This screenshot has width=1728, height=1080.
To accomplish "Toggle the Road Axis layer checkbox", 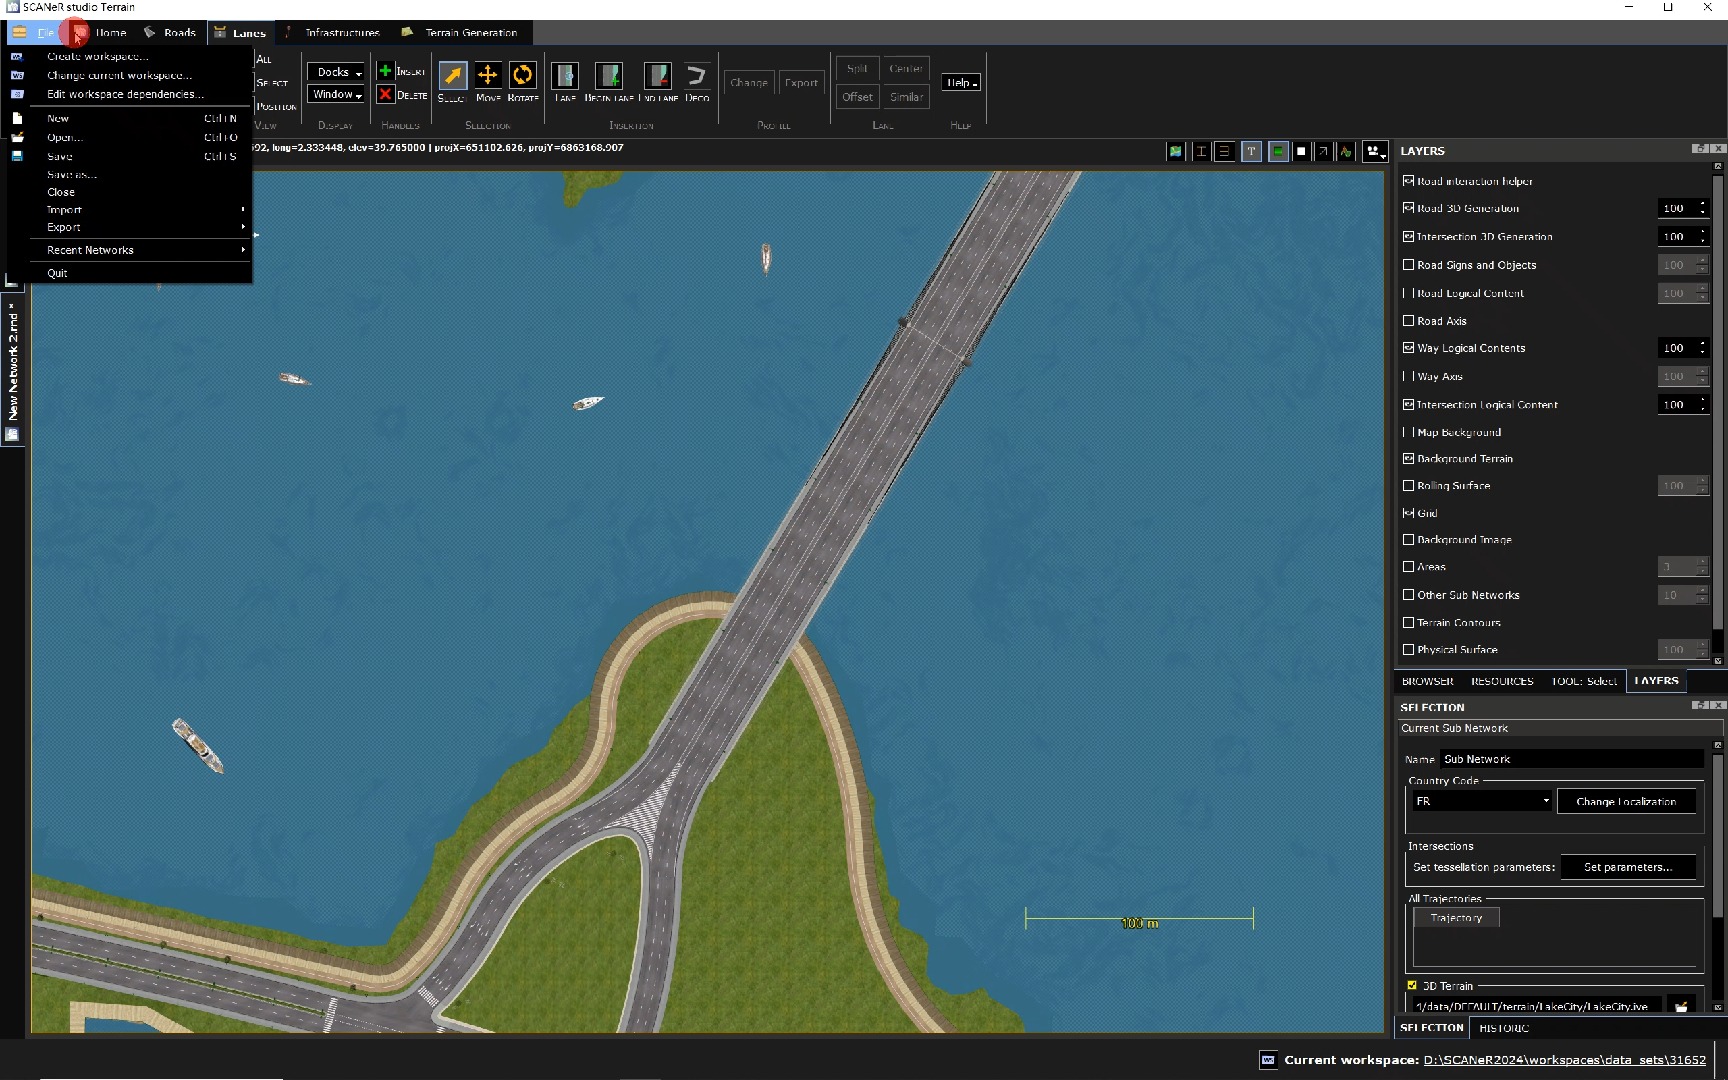I will (1408, 321).
